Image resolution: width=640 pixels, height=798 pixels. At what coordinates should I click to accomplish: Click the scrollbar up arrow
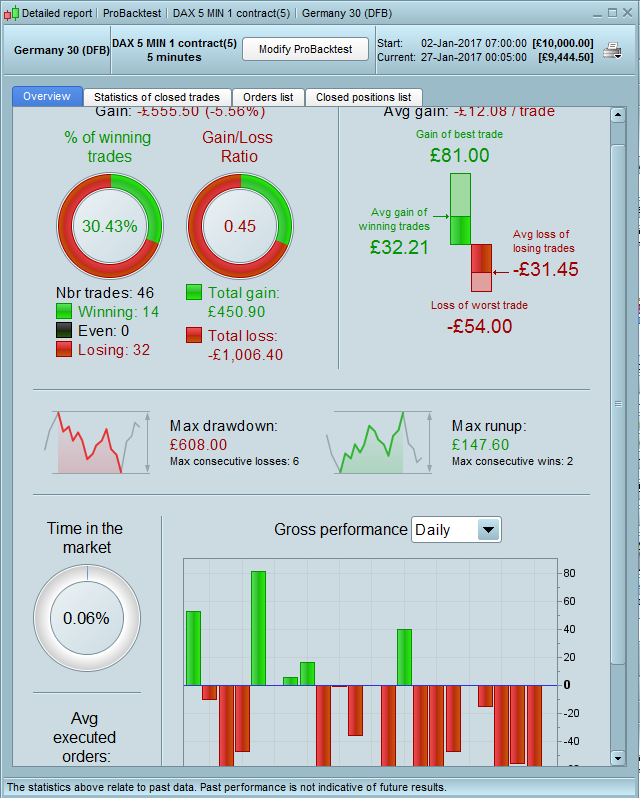[618, 115]
